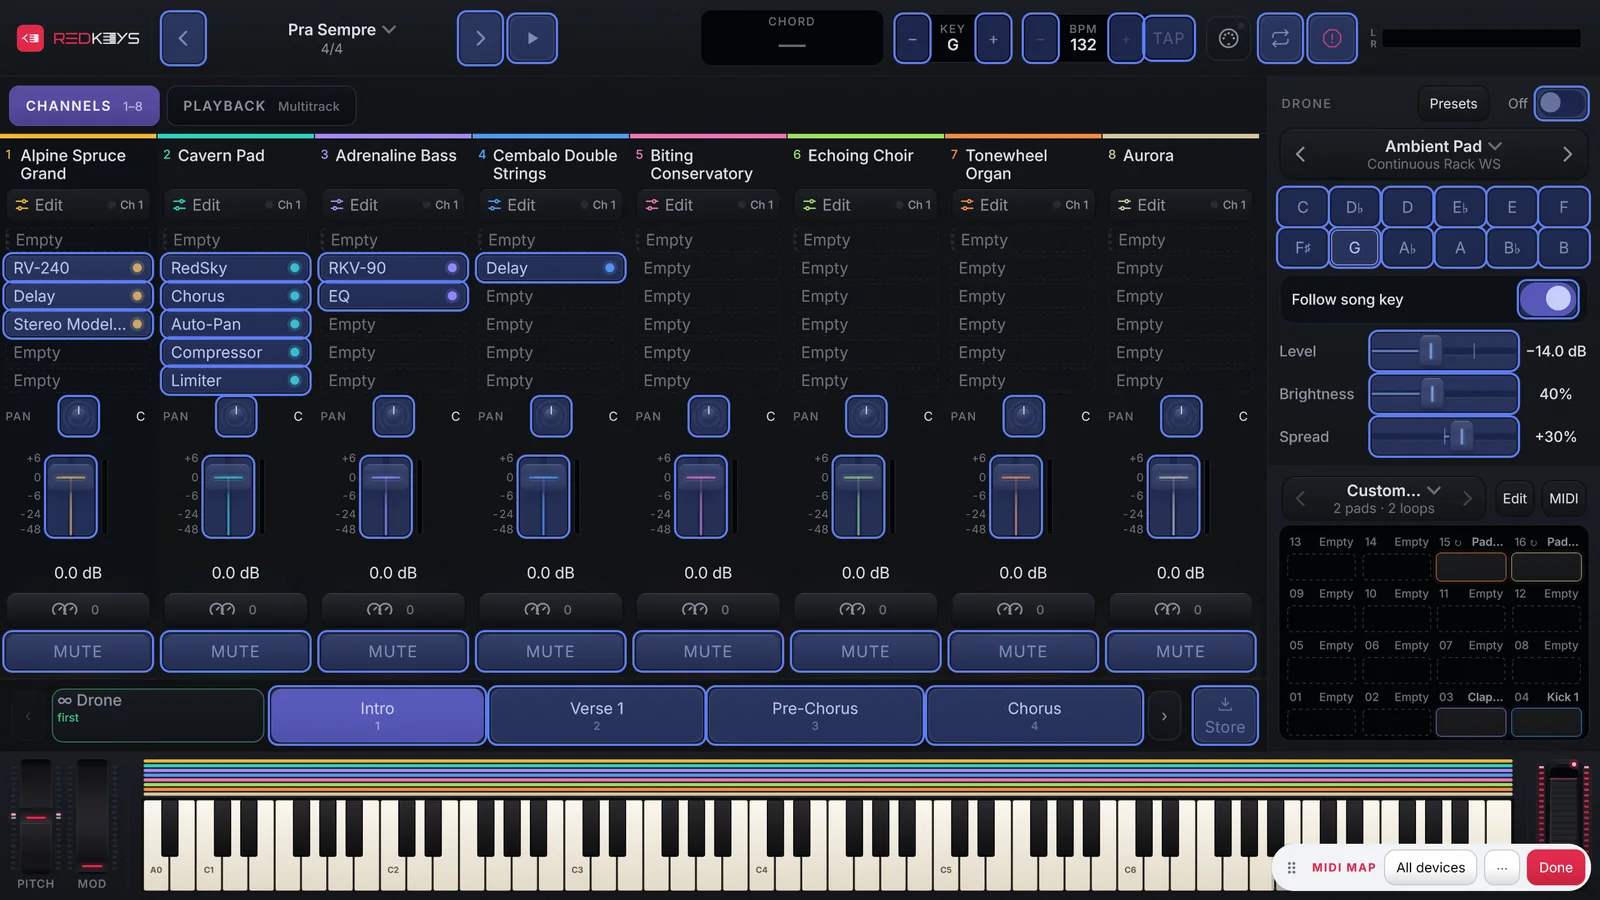Select next drone sound chevron

click(1567, 154)
